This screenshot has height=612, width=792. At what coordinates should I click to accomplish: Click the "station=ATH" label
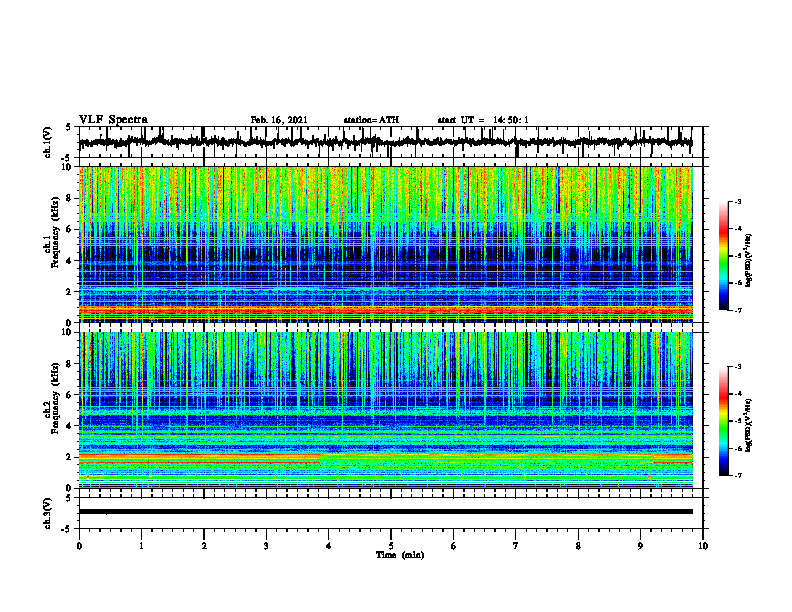coord(371,120)
